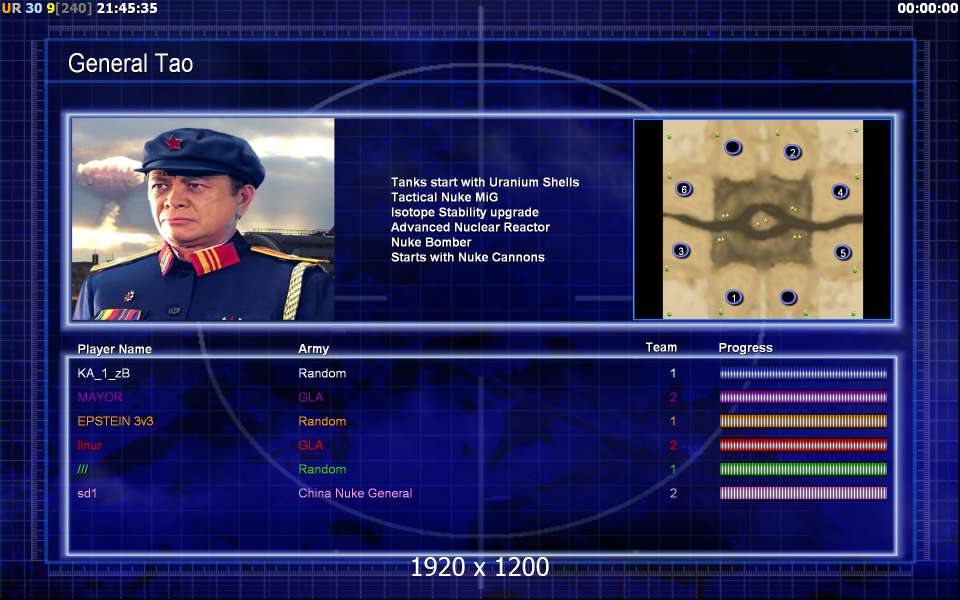Select player name sd1
This screenshot has height=600, width=960.
[x=87, y=493]
